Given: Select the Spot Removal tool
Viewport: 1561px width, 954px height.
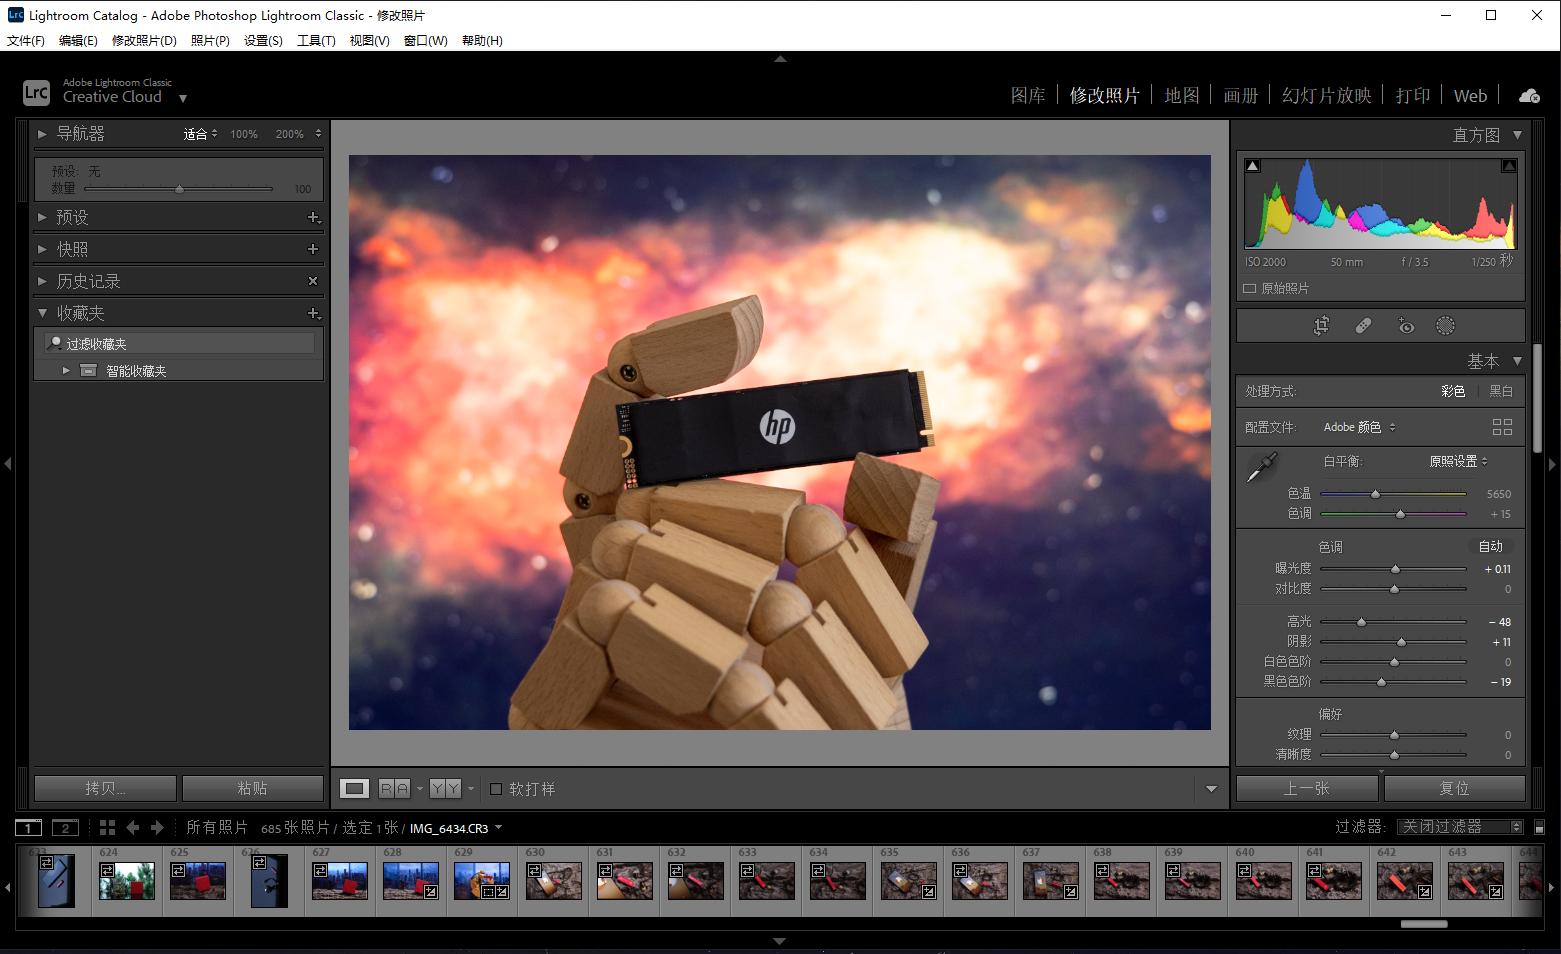Looking at the screenshot, I should (x=1364, y=325).
